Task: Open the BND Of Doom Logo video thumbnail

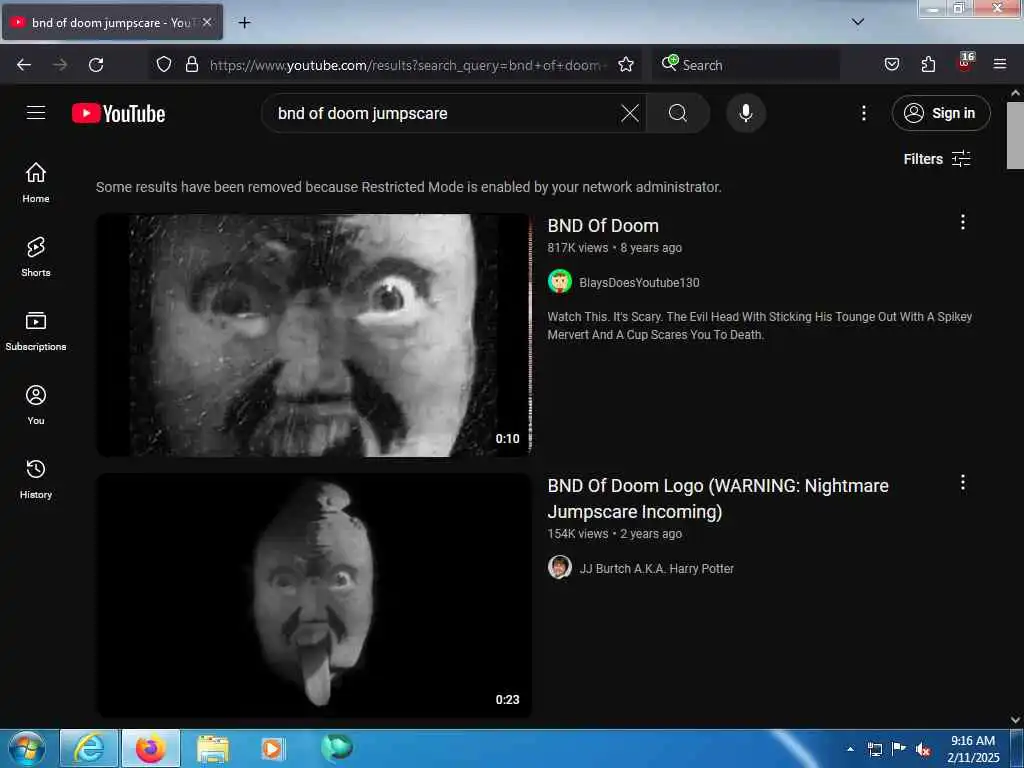Action: pos(313,596)
